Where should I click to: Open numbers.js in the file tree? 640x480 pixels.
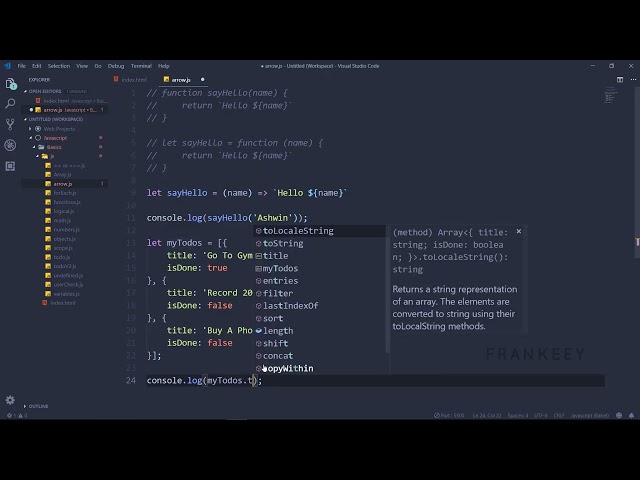point(67,230)
